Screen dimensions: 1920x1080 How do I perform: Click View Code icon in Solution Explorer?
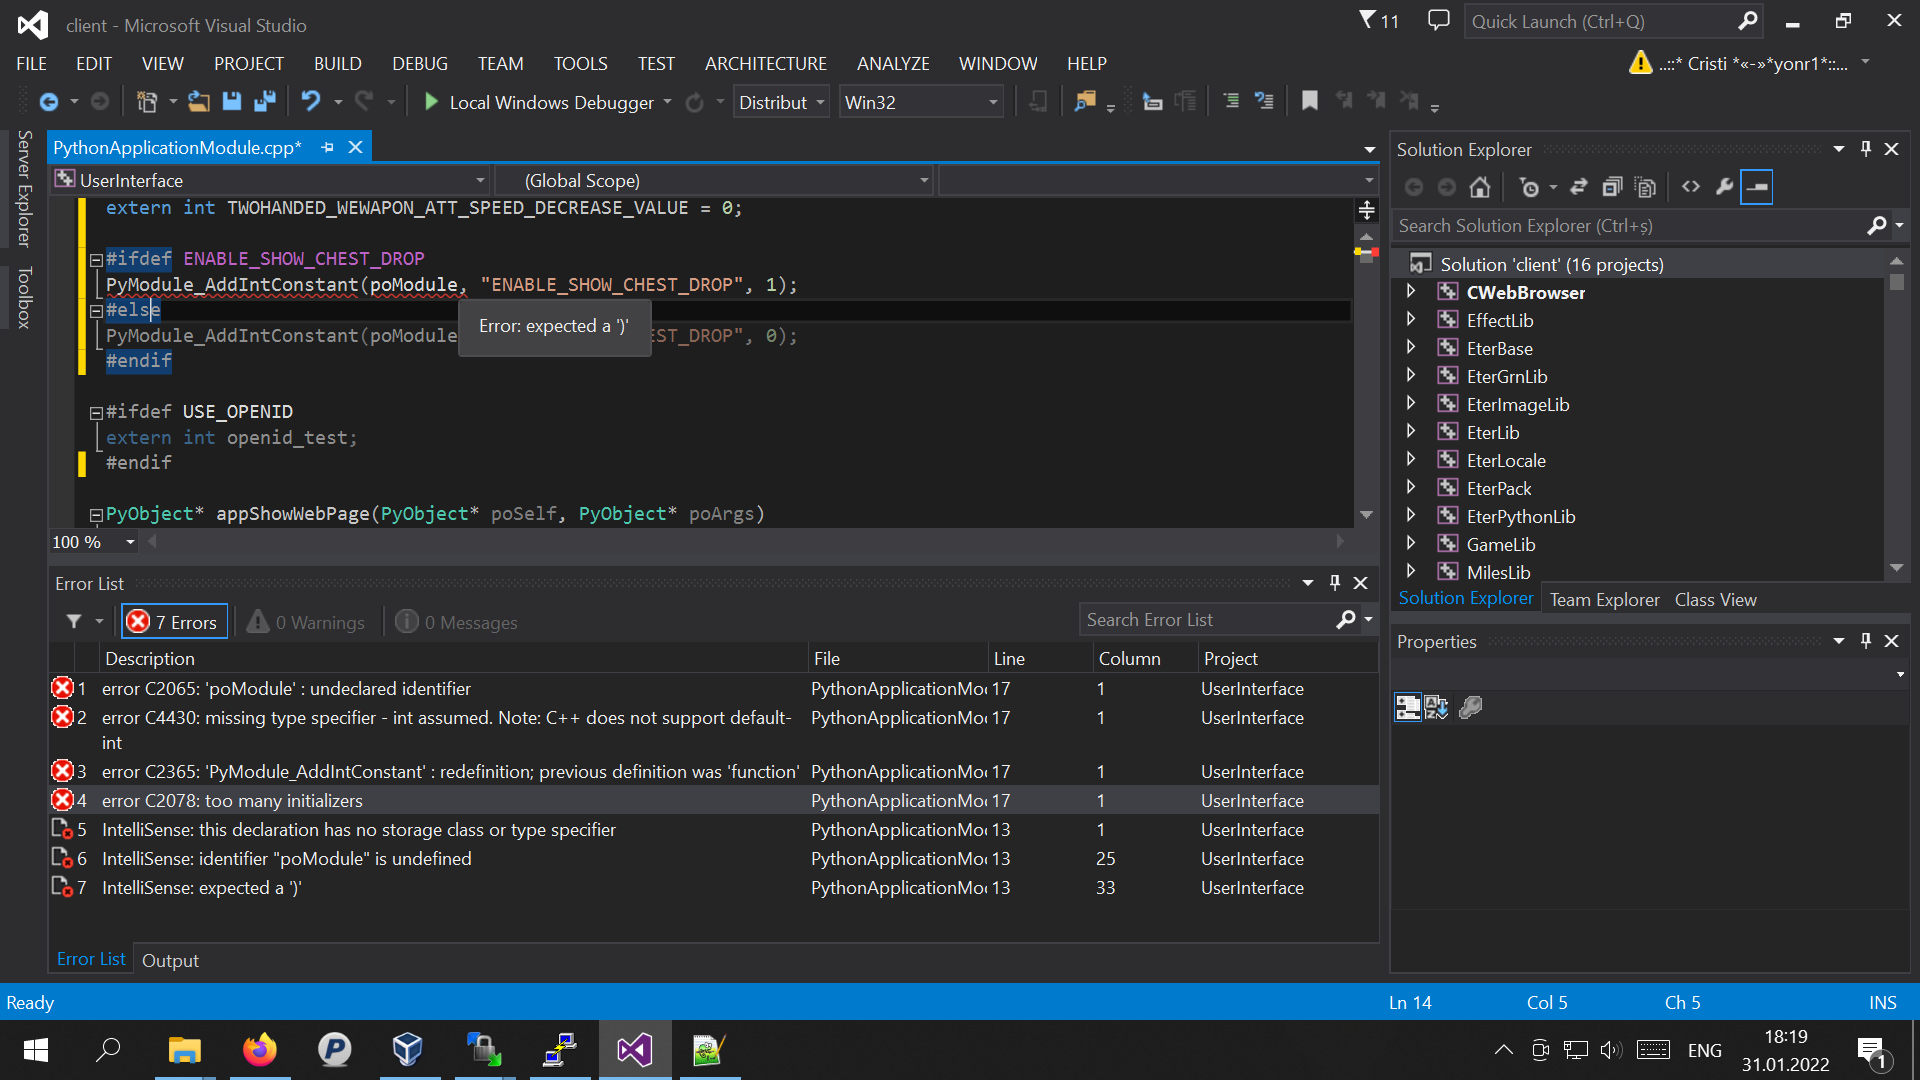(1690, 187)
